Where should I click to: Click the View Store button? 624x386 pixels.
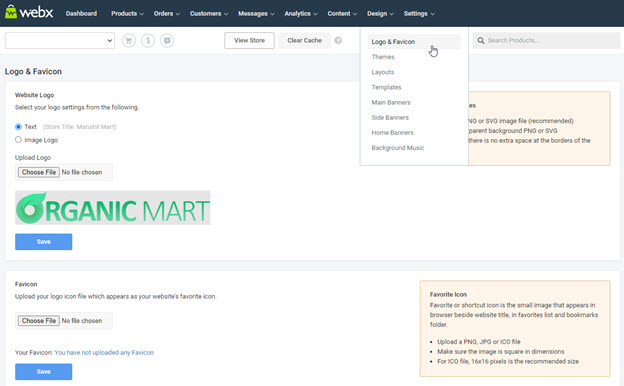[249, 41]
